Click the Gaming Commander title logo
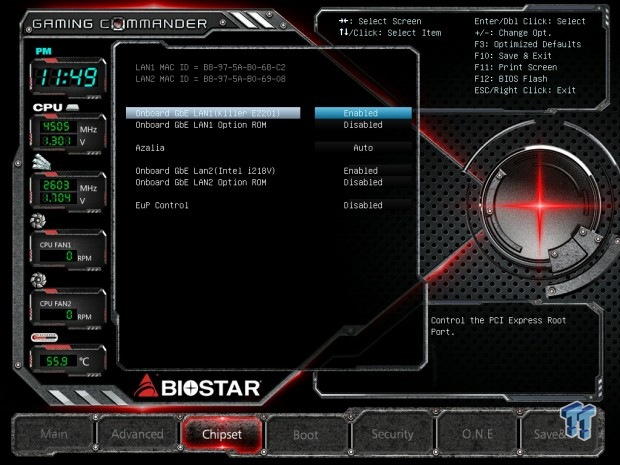Image resolution: width=620 pixels, height=465 pixels. point(119,24)
